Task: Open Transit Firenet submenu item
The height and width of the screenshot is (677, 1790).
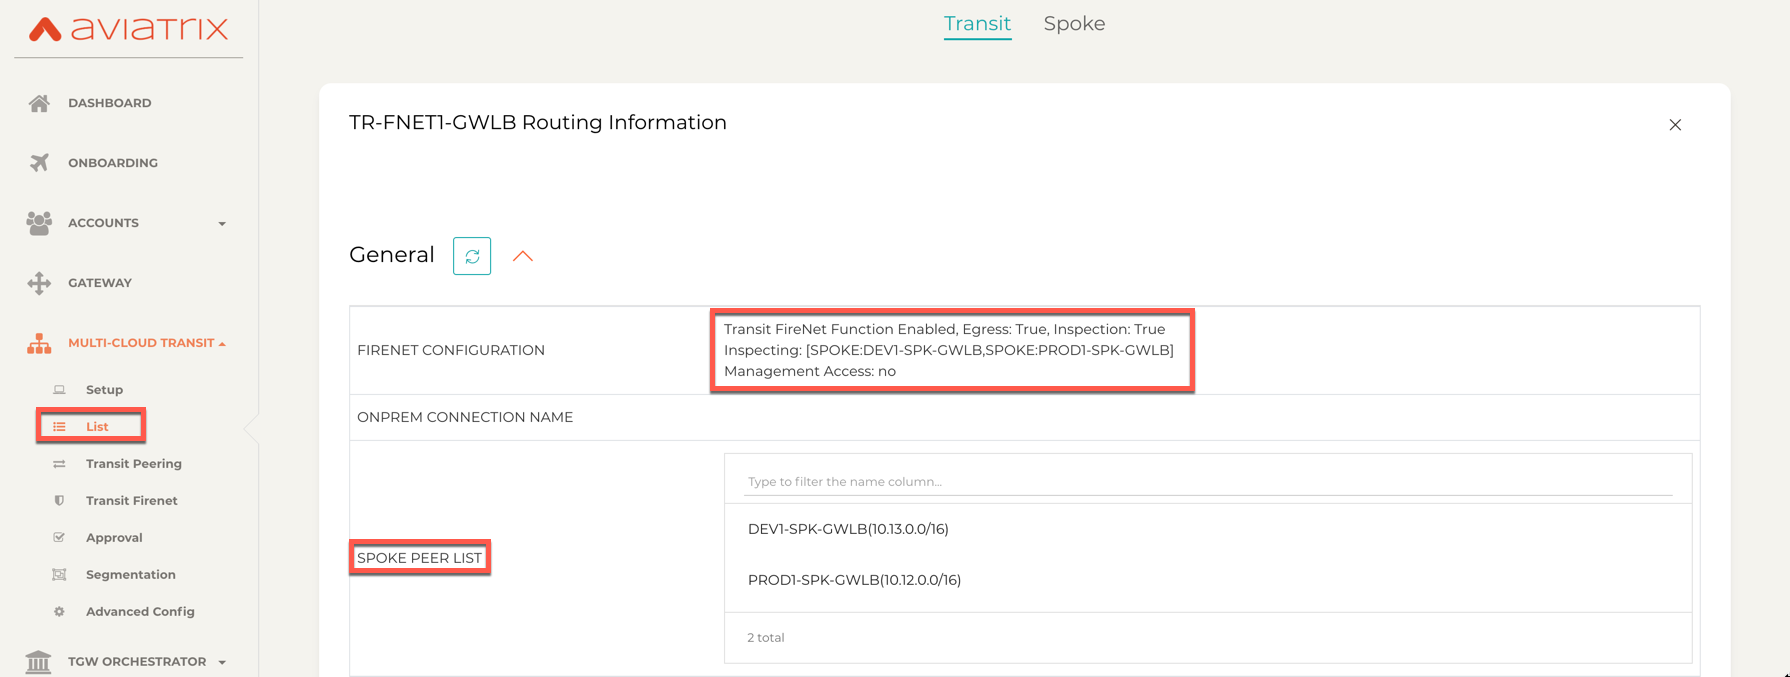Action: [x=132, y=501]
